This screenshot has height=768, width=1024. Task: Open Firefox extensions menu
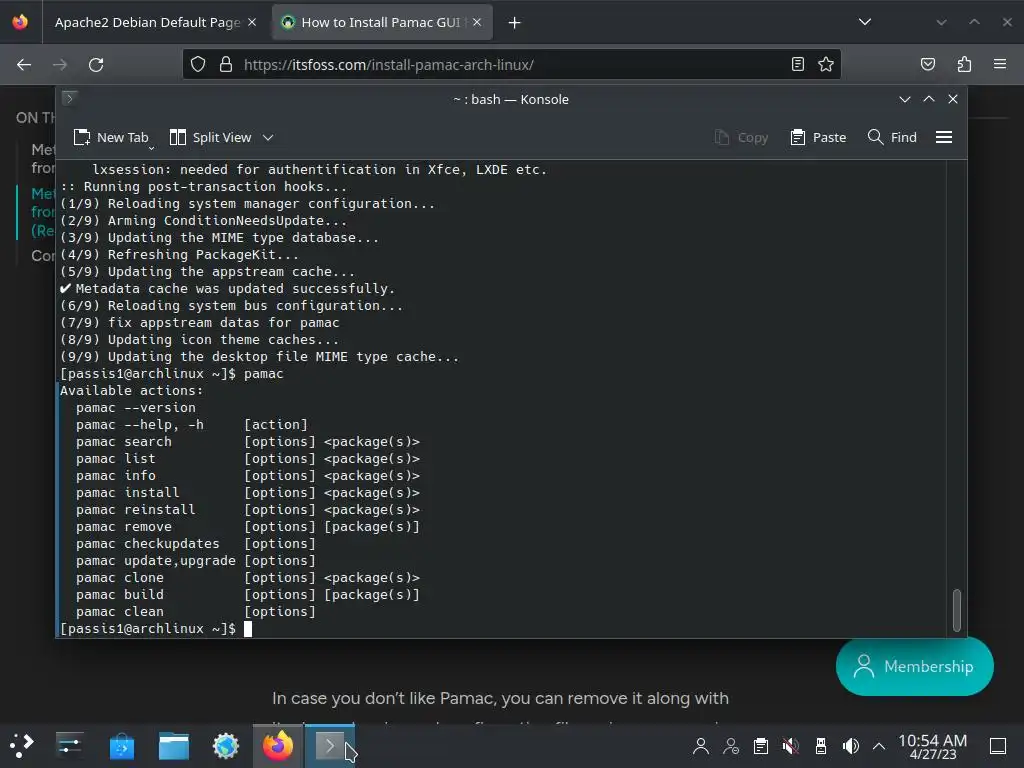pos(964,65)
